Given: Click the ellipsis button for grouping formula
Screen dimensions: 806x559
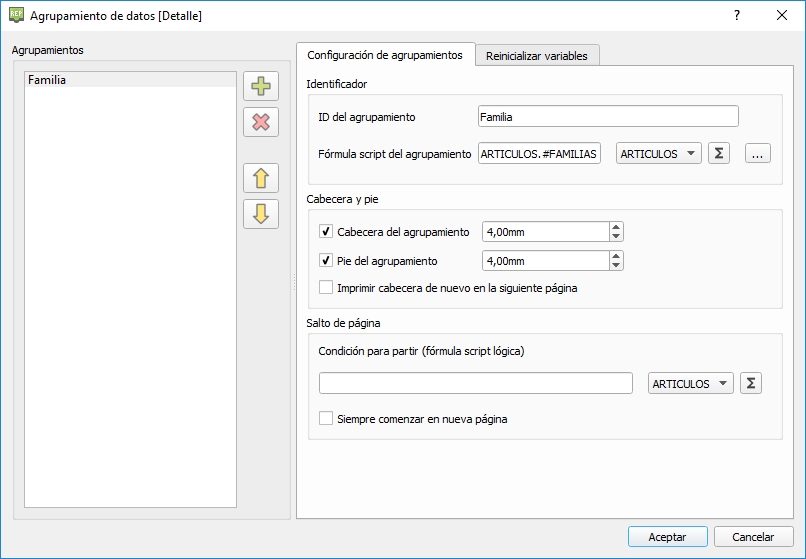Looking at the screenshot, I should point(759,154).
